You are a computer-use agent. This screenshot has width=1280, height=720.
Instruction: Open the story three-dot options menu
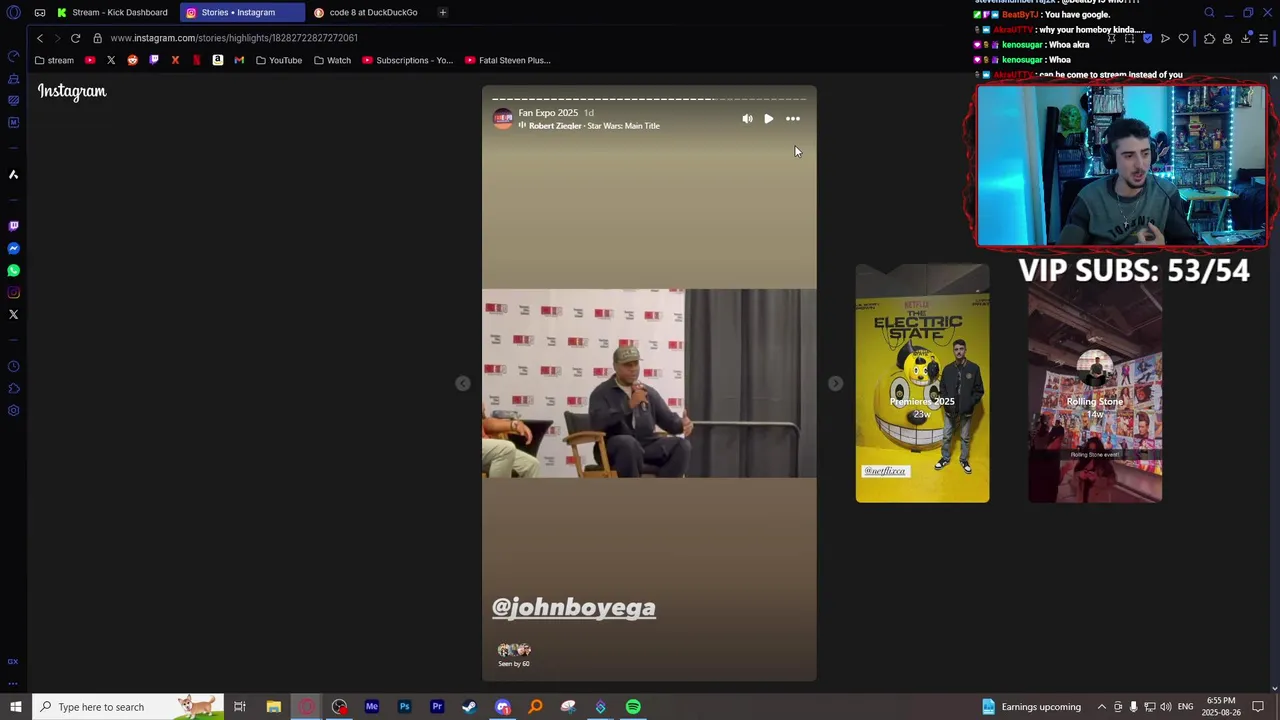[793, 119]
